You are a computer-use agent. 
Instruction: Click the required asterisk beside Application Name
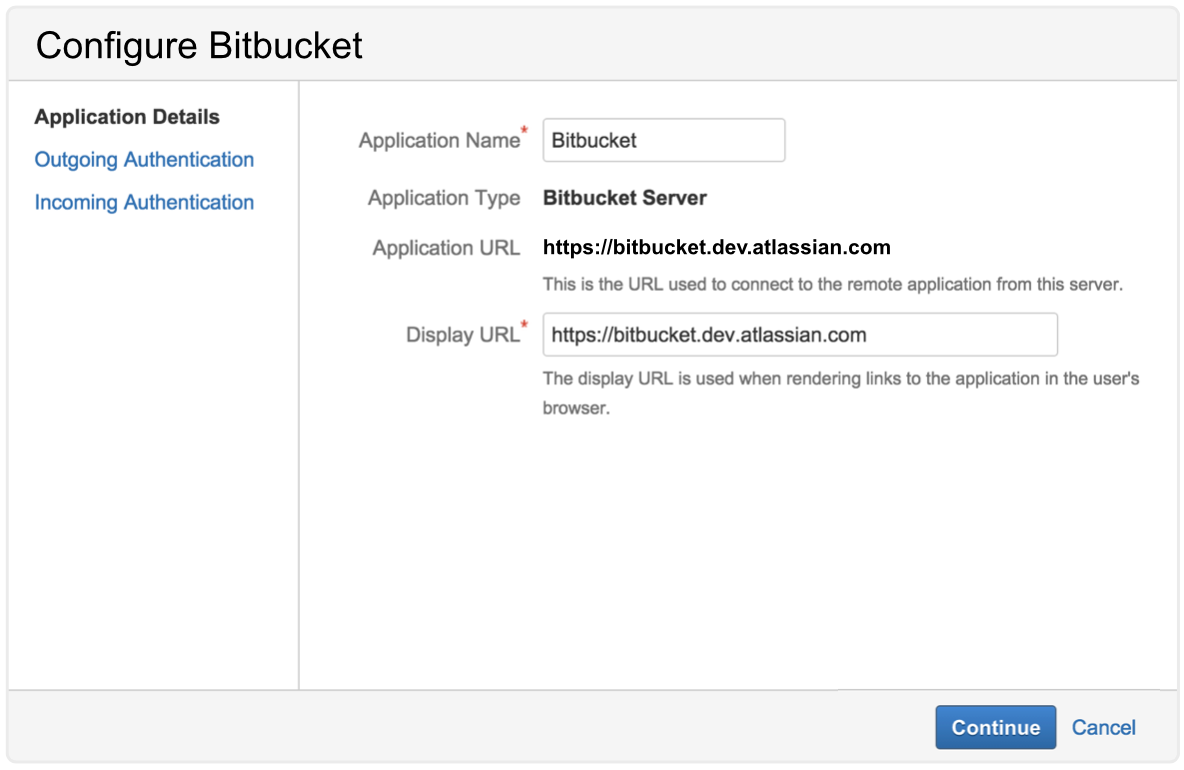click(525, 131)
